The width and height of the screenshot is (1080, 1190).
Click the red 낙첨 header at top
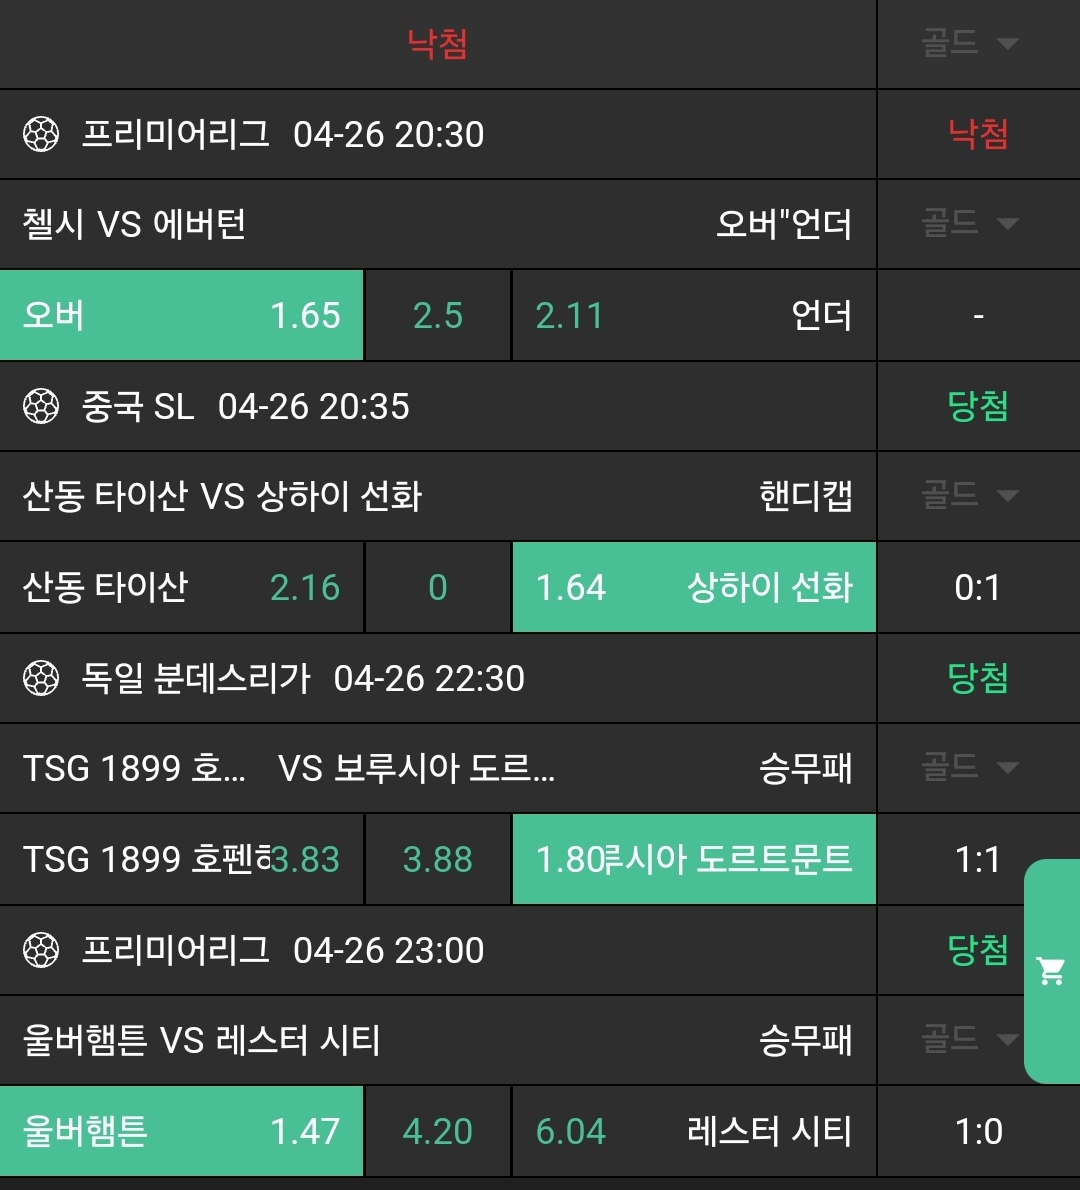(437, 43)
